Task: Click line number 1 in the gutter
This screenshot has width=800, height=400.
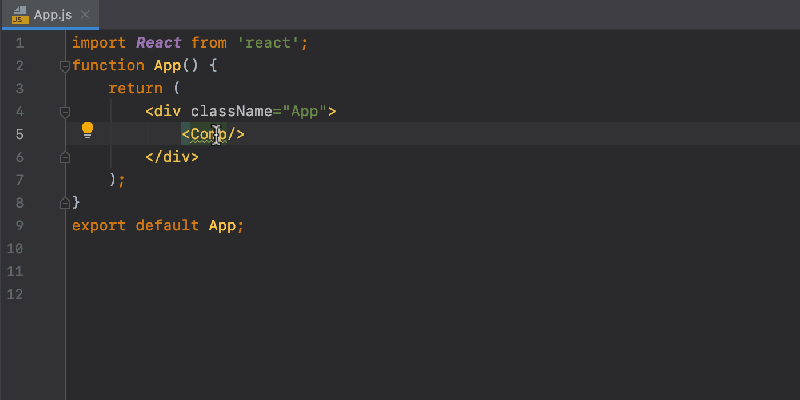Action: click(x=20, y=43)
